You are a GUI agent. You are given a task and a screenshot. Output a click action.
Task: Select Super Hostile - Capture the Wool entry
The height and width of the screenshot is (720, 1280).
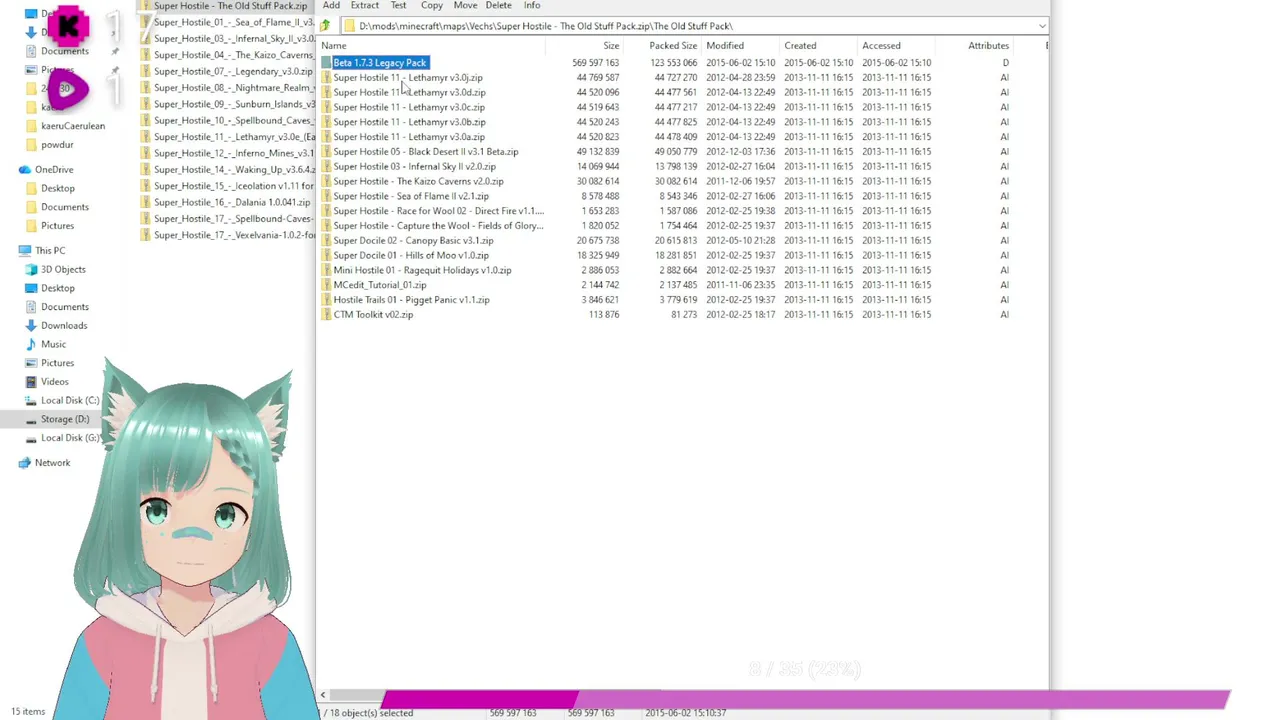[438, 226]
